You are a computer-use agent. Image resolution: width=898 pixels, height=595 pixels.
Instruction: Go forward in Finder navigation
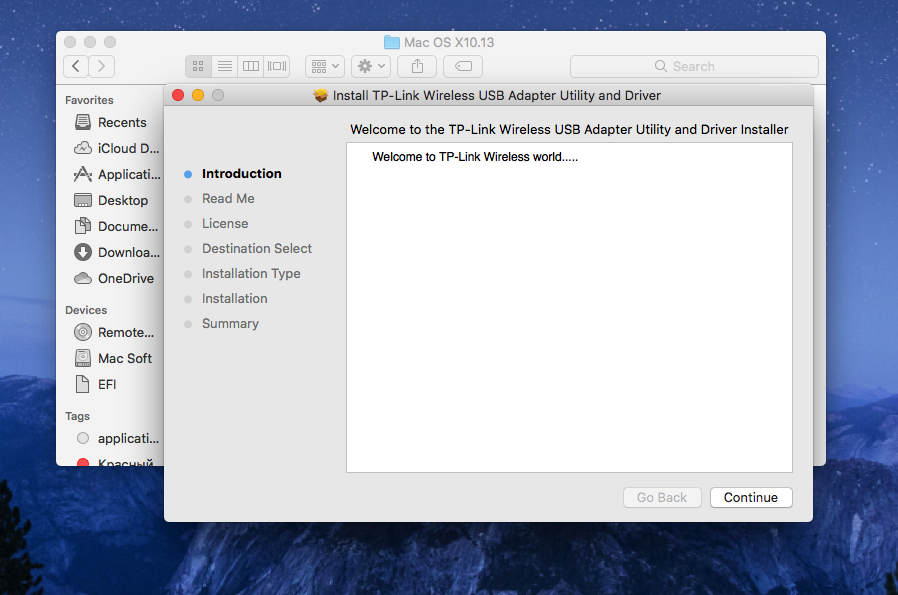(x=102, y=66)
